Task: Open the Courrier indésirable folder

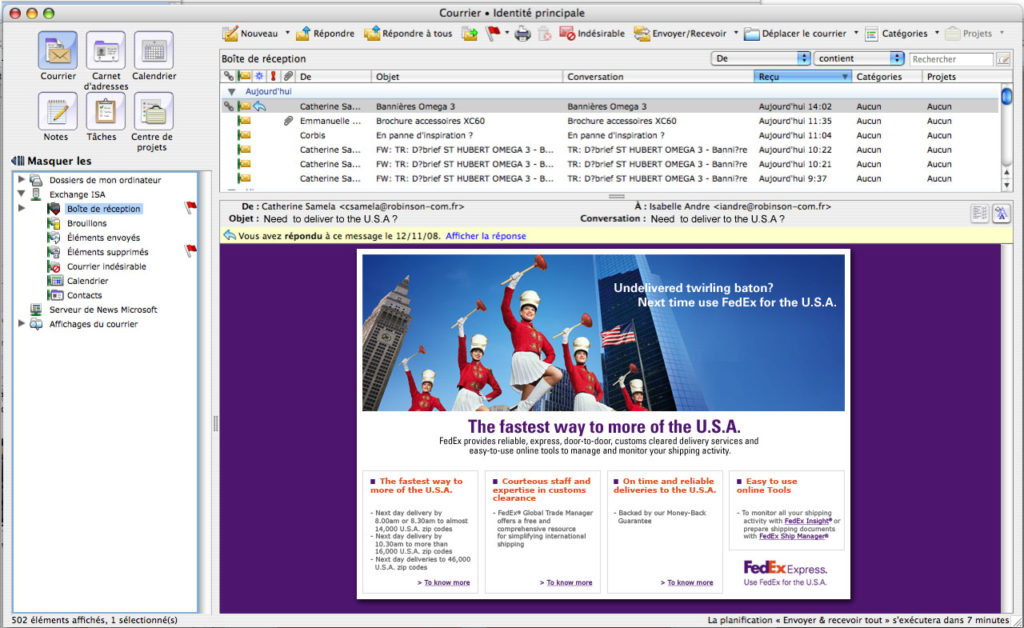Action: pos(106,266)
